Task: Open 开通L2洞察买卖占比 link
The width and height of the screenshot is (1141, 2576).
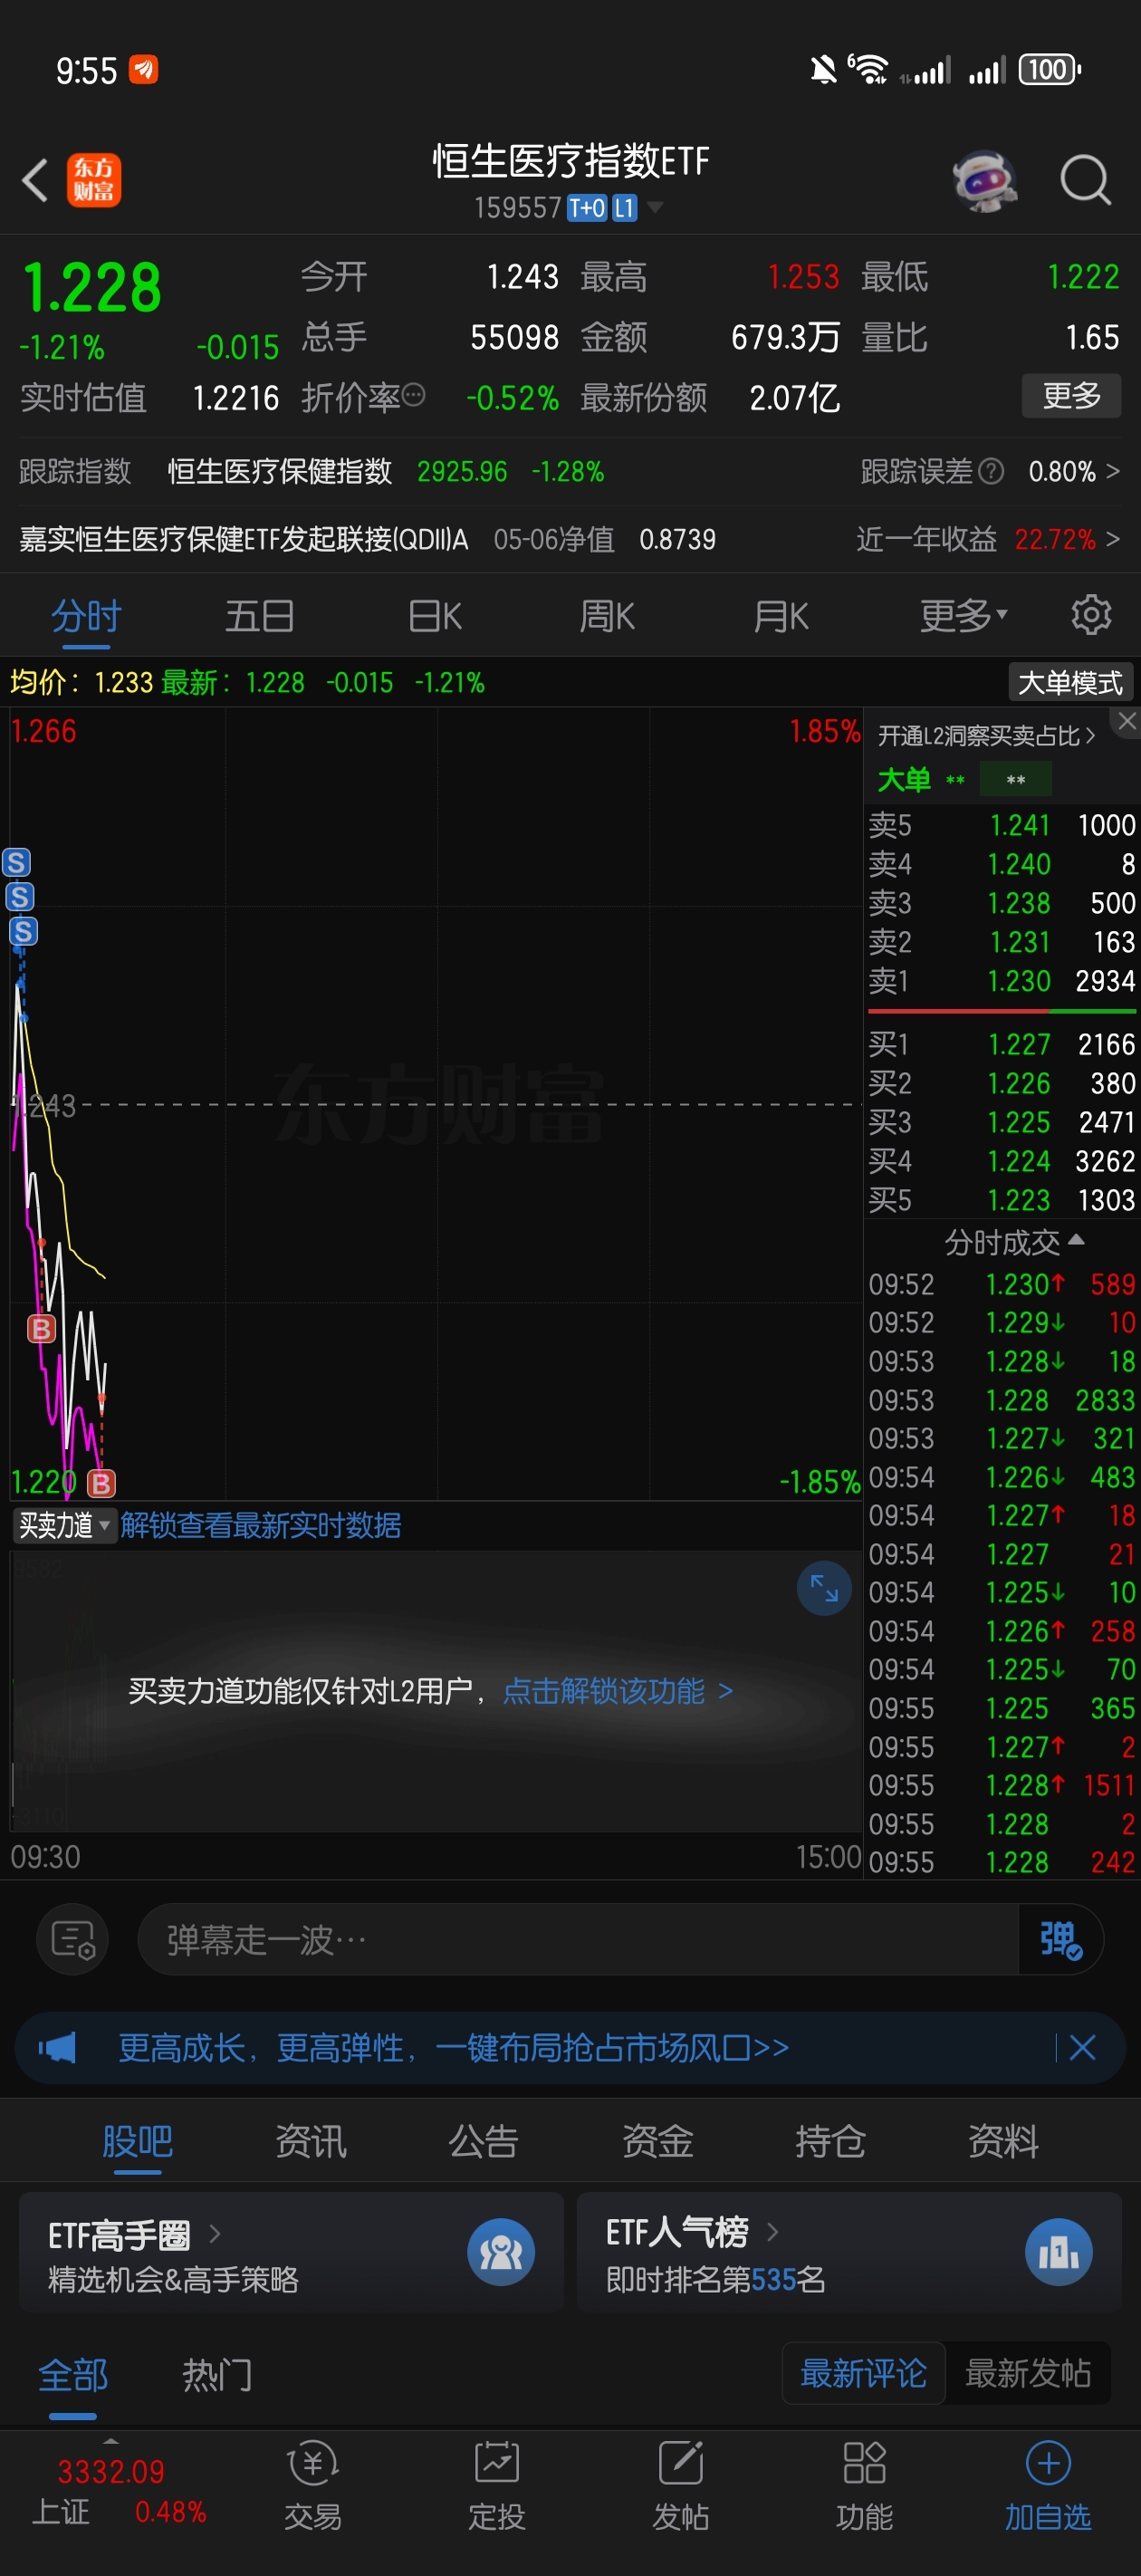Action: 986,736
